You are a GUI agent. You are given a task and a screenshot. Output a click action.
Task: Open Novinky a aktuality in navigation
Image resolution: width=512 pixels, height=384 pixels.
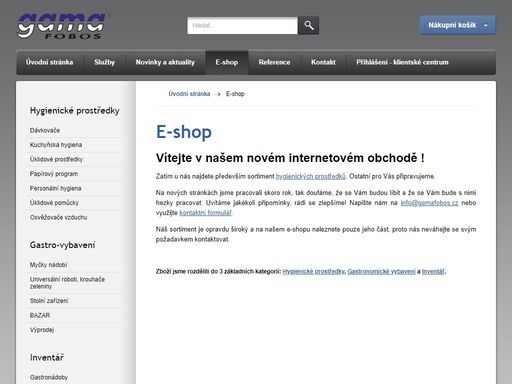point(165,62)
